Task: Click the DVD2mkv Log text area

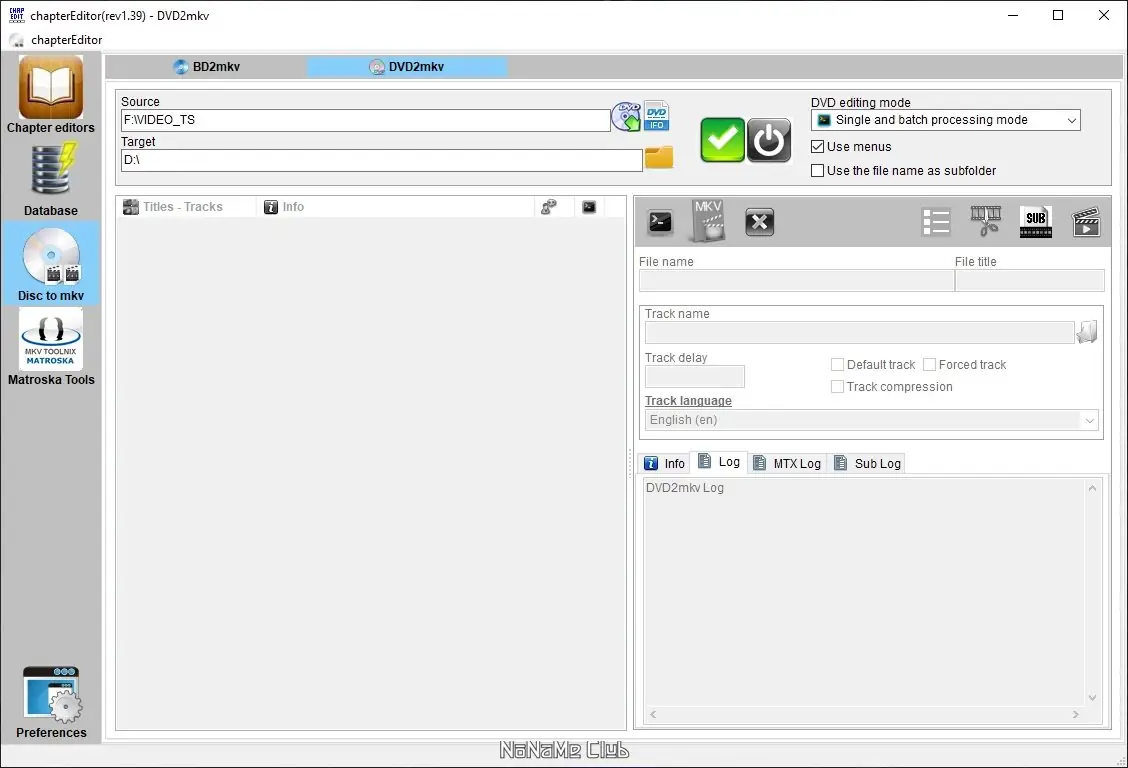Action: pyautogui.click(x=864, y=593)
